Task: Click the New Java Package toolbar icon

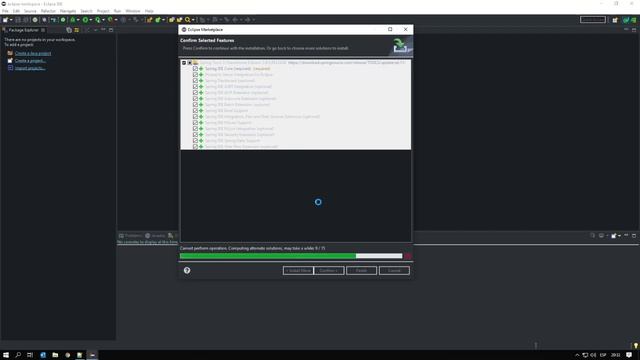Action: 149,20
